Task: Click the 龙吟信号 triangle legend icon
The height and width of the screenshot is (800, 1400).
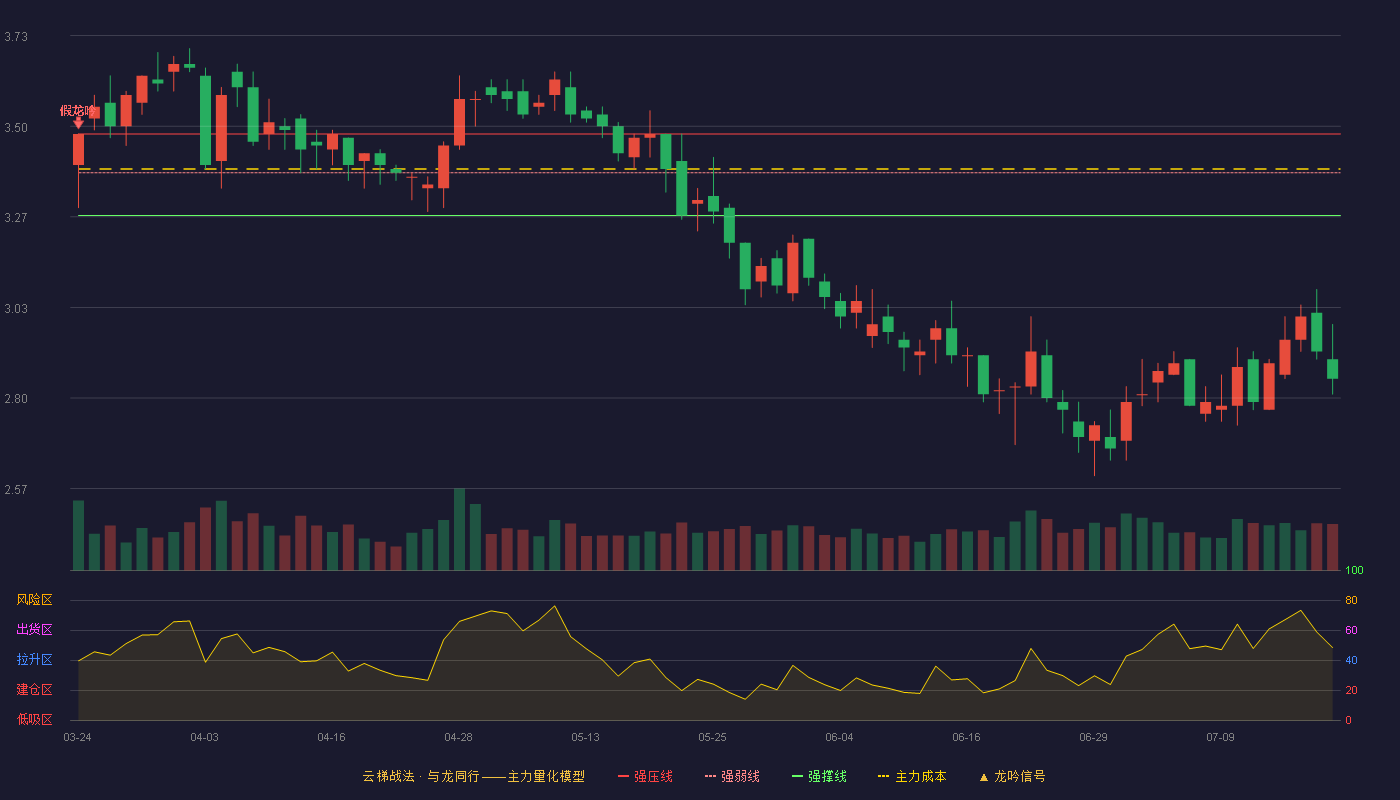Action: 984,777
